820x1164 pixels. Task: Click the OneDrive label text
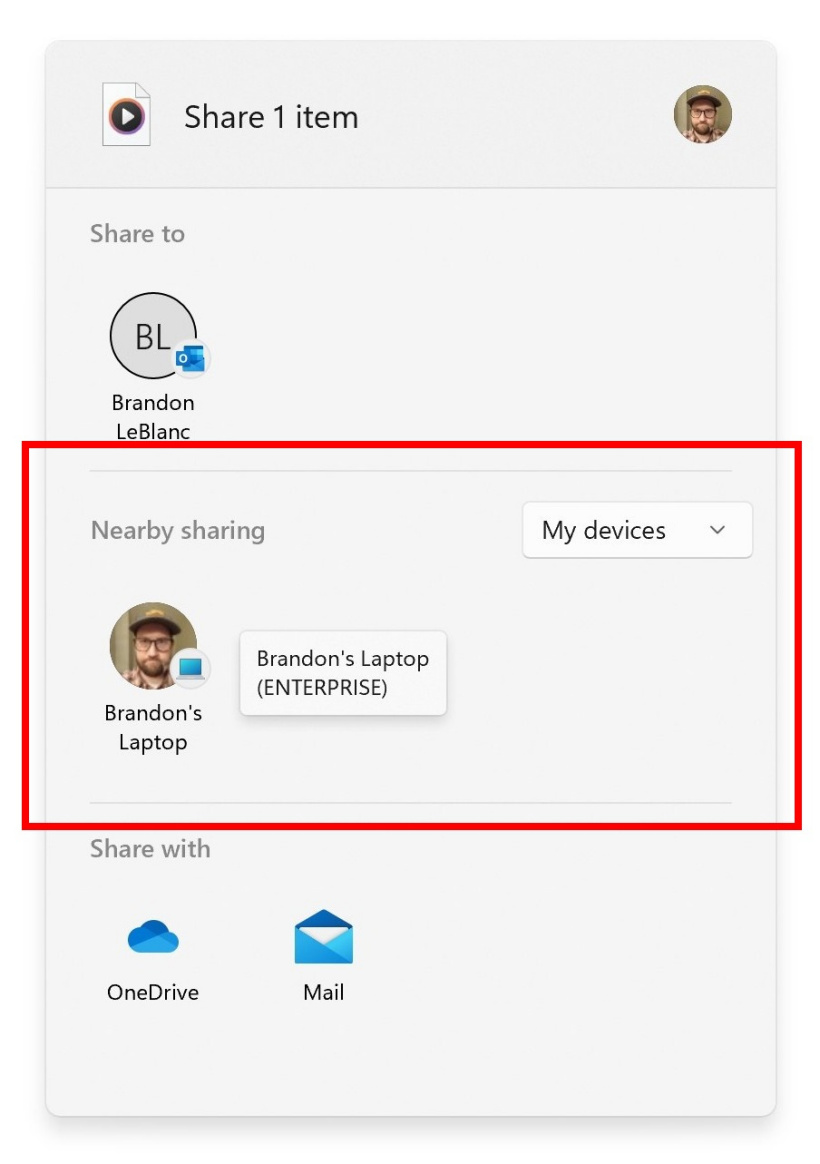152,992
